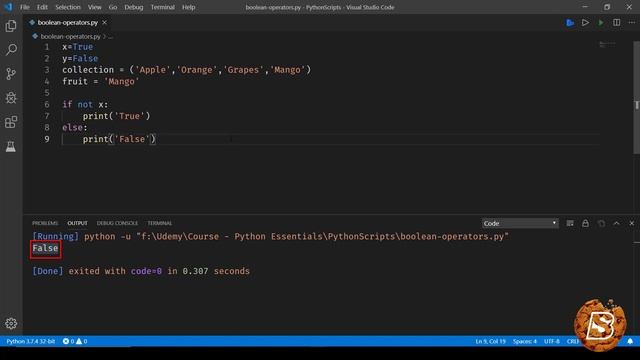This screenshot has width=640, height=360.
Task: Open the notifications bell in the status bar
Action: pyautogui.click(x=630, y=341)
